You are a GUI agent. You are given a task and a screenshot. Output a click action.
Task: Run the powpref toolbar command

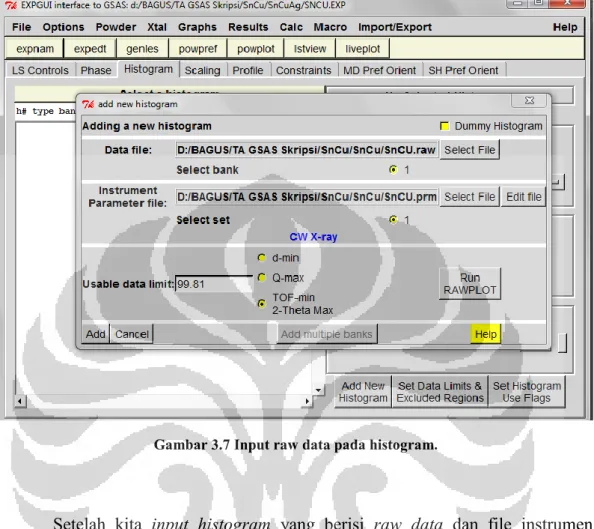pyautogui.click(x=198, y=49)
